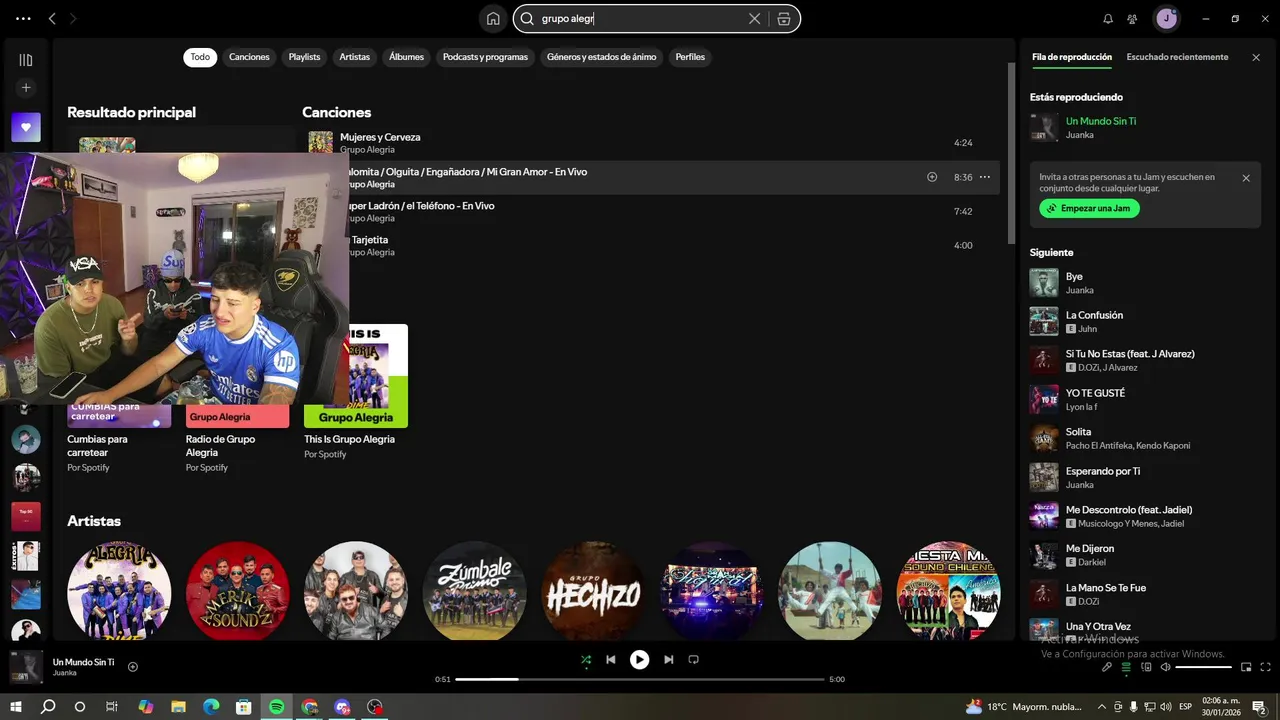Viewport: 1280px width, 720px height.
Task: Select the Todo filter chip
Action: 200,57
